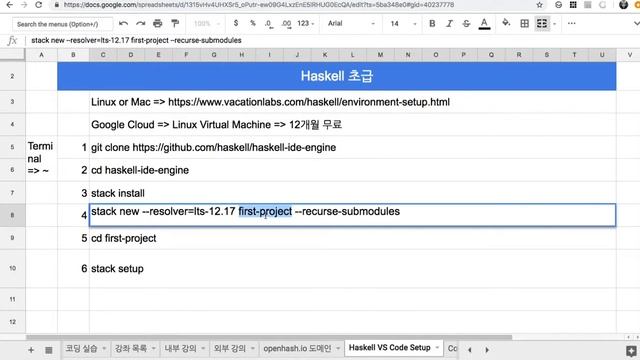Reload the page with the refresh icon
This screenshot has height=360, width=640.
tap(38, 5)
